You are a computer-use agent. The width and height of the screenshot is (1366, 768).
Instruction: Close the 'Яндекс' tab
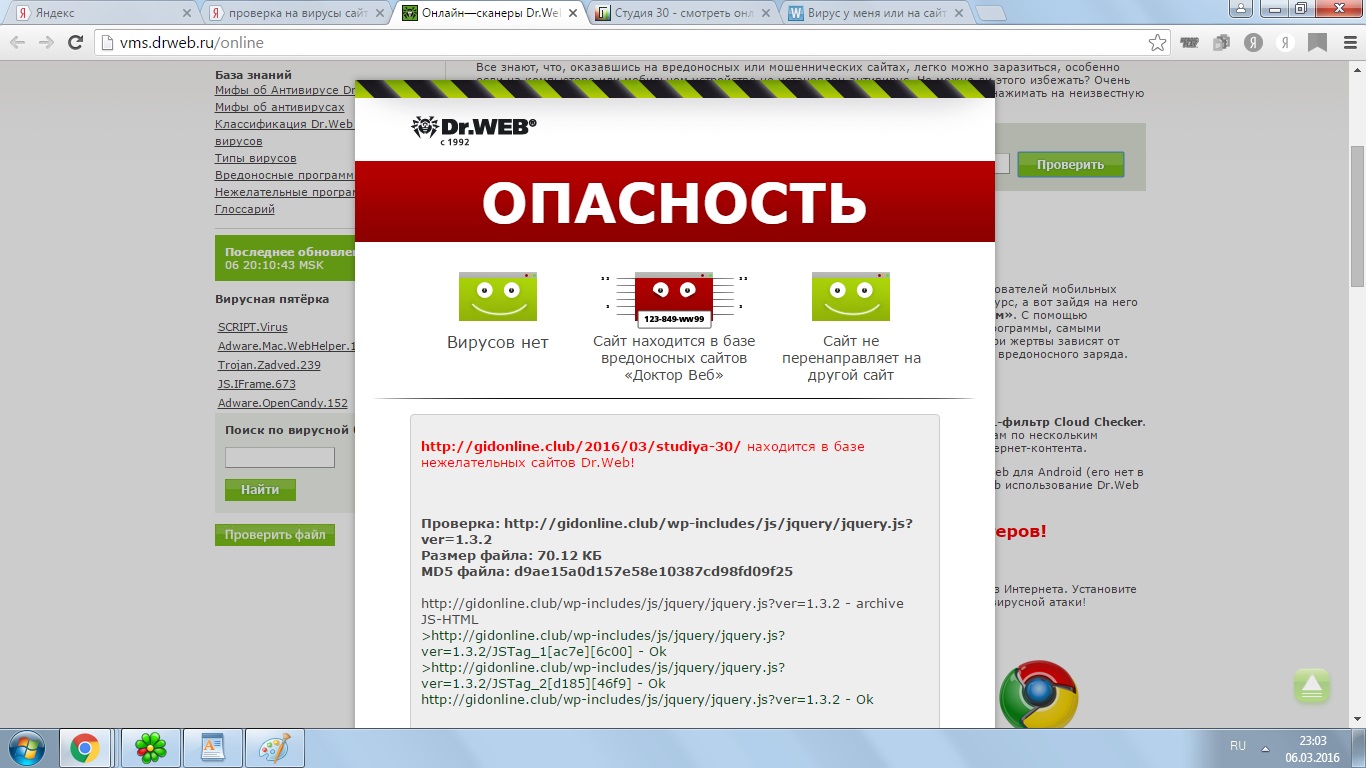[x=187, y=14]
